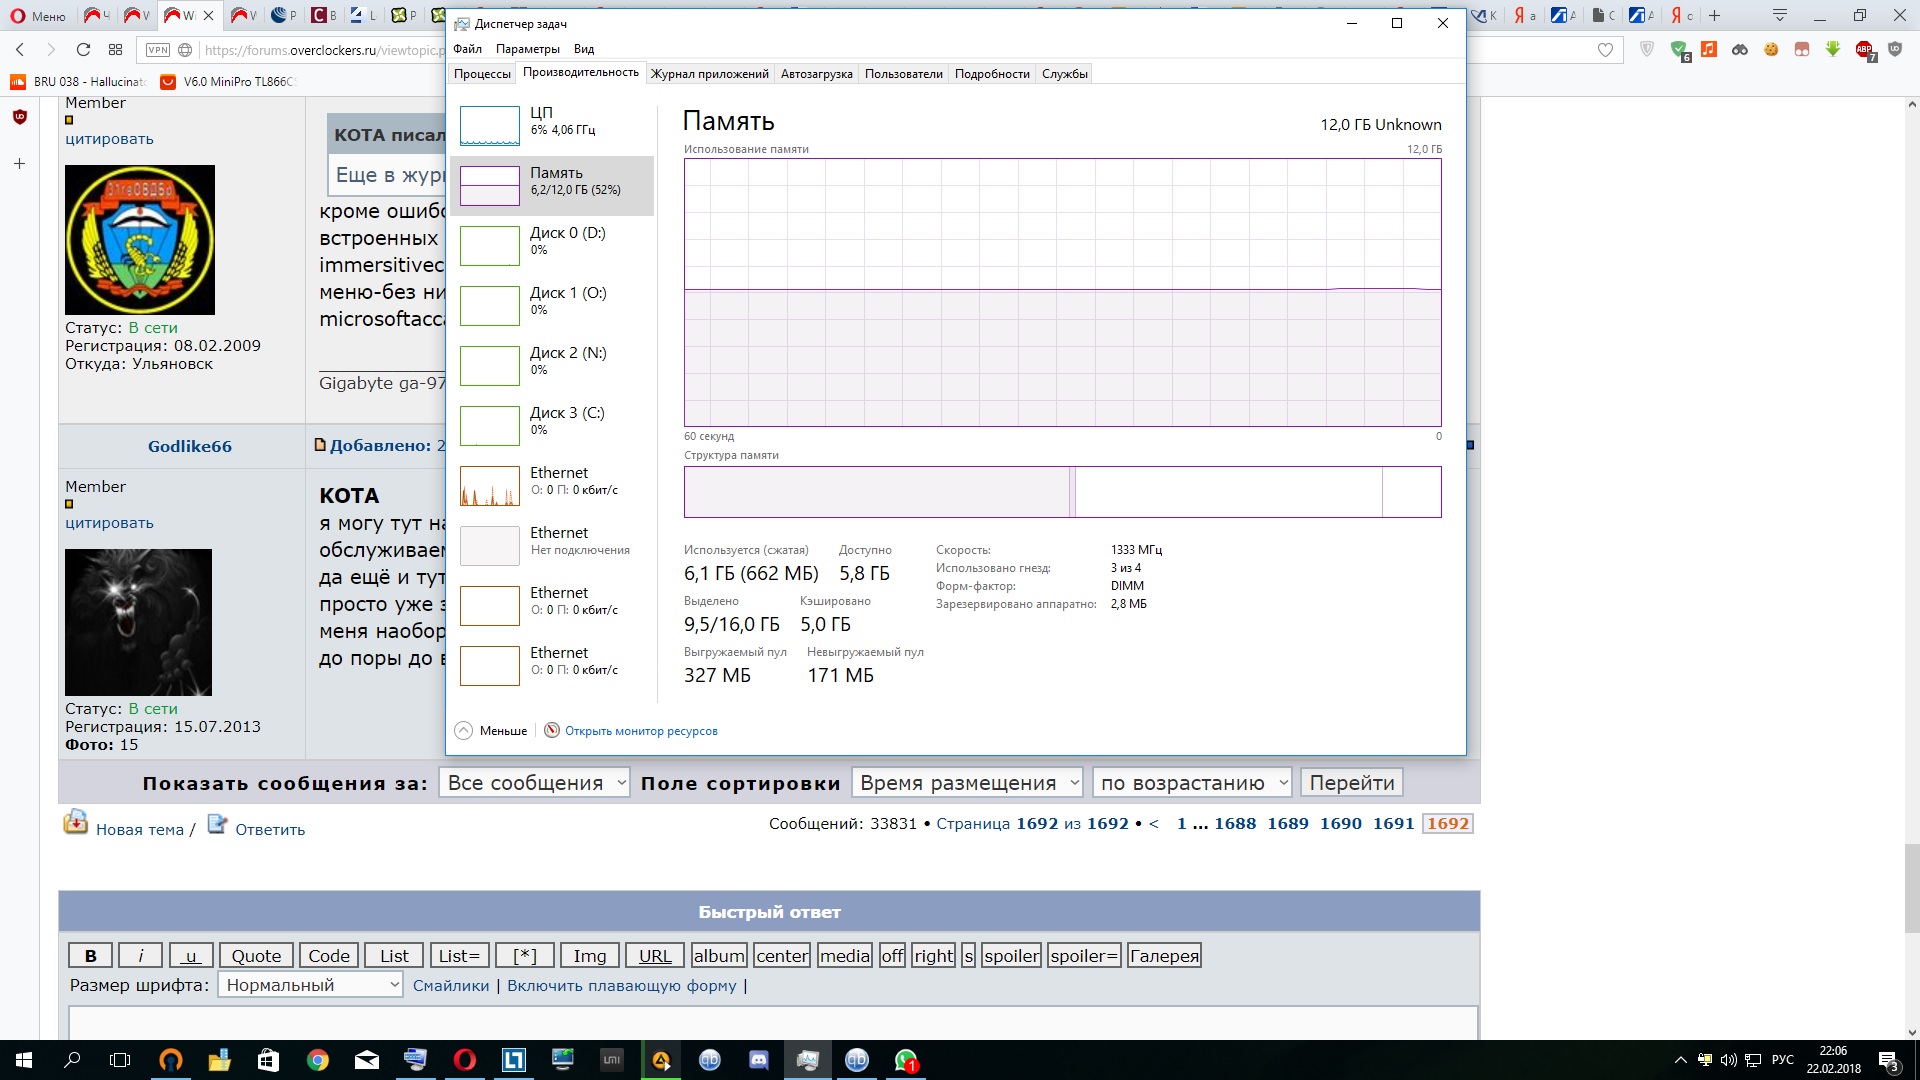This screenshot has height=1080, width=1920.
Task: Click the heart bookmark icon in address bar
Action: coord(1605,50)
